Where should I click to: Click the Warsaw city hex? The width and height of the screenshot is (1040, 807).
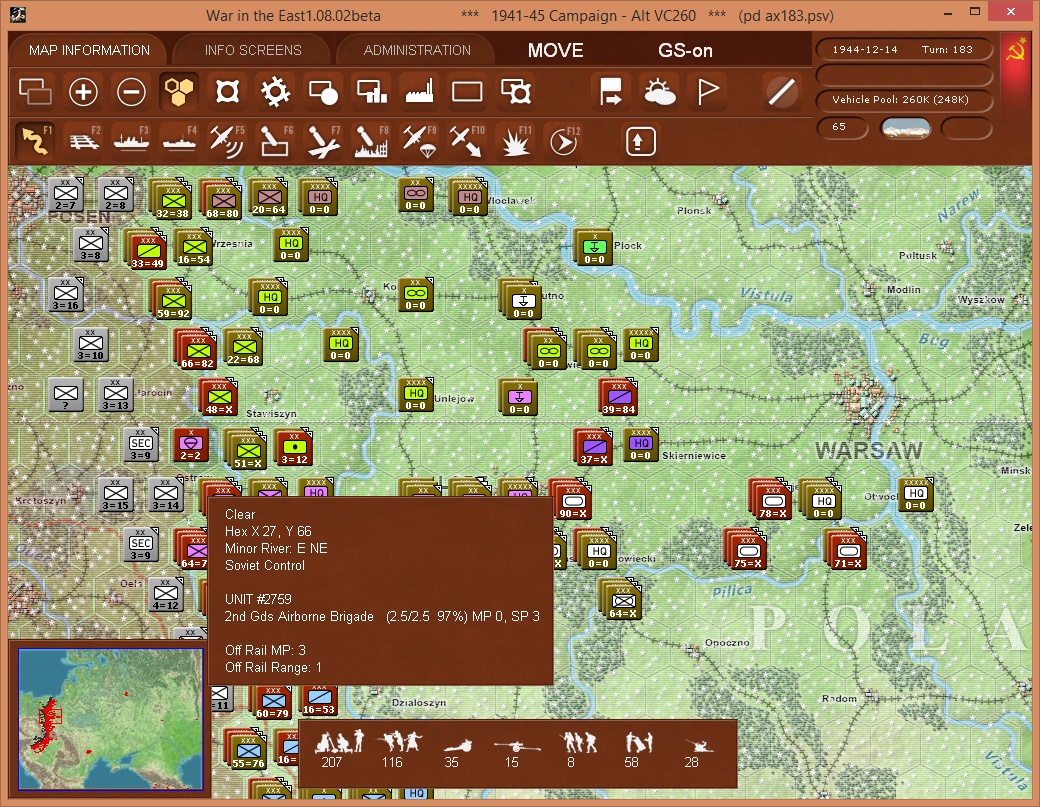(x=864, y=399)
